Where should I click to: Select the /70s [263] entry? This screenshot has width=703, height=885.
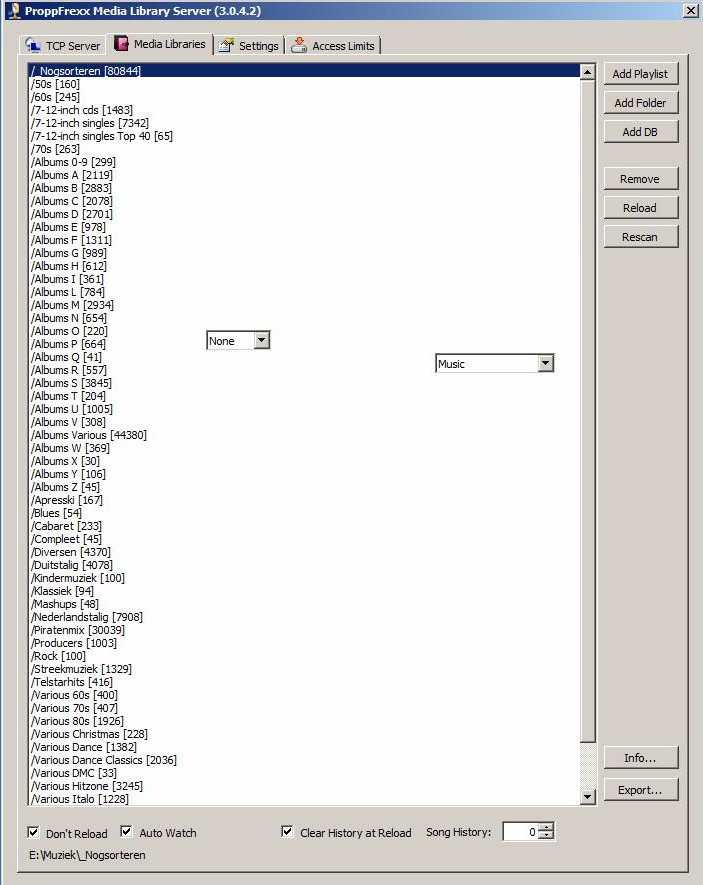(304, 149)
